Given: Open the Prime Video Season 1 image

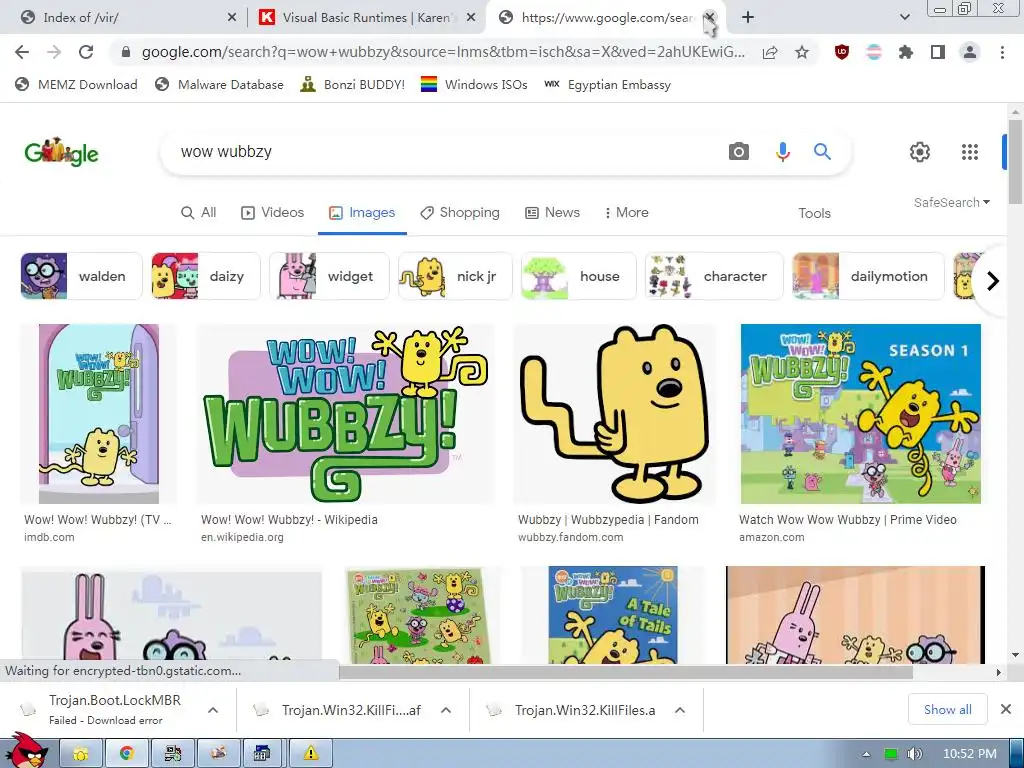Looking at the screenshot, I should tap(861, 414).
